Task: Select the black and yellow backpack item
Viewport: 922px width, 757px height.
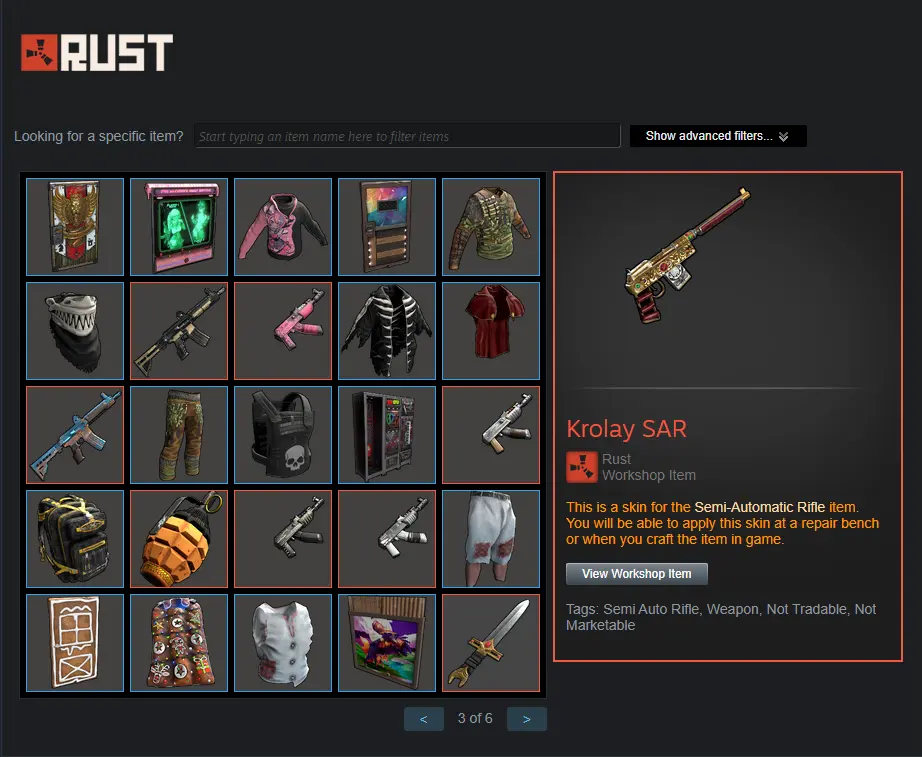Action: [x=75, y=539]
